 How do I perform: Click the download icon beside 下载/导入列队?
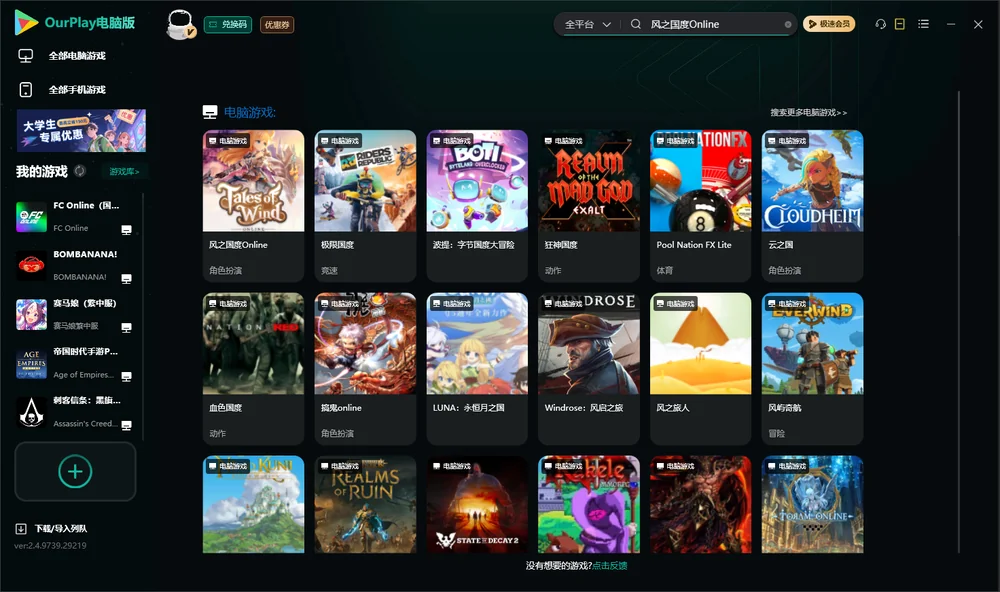(21, 528)
